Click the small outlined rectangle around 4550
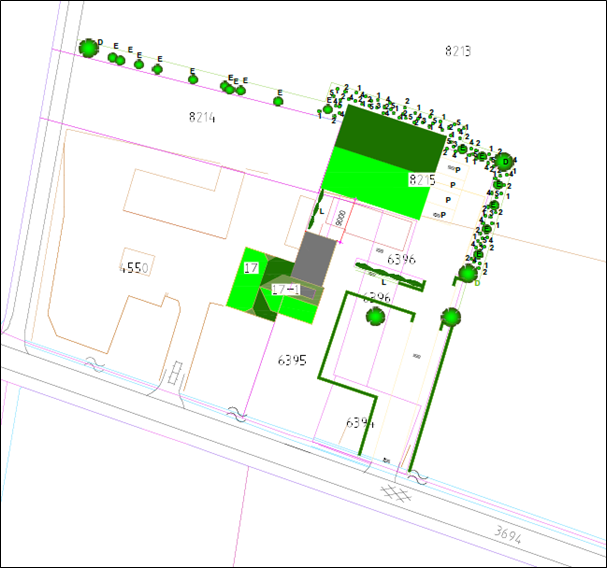 tap(137, 262)
